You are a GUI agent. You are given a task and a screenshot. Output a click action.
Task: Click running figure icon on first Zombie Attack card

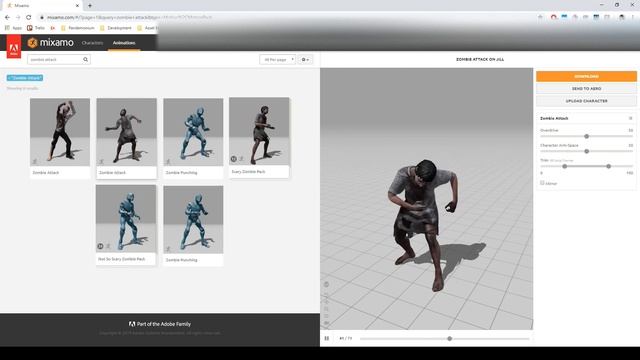[x=35, y=162]
